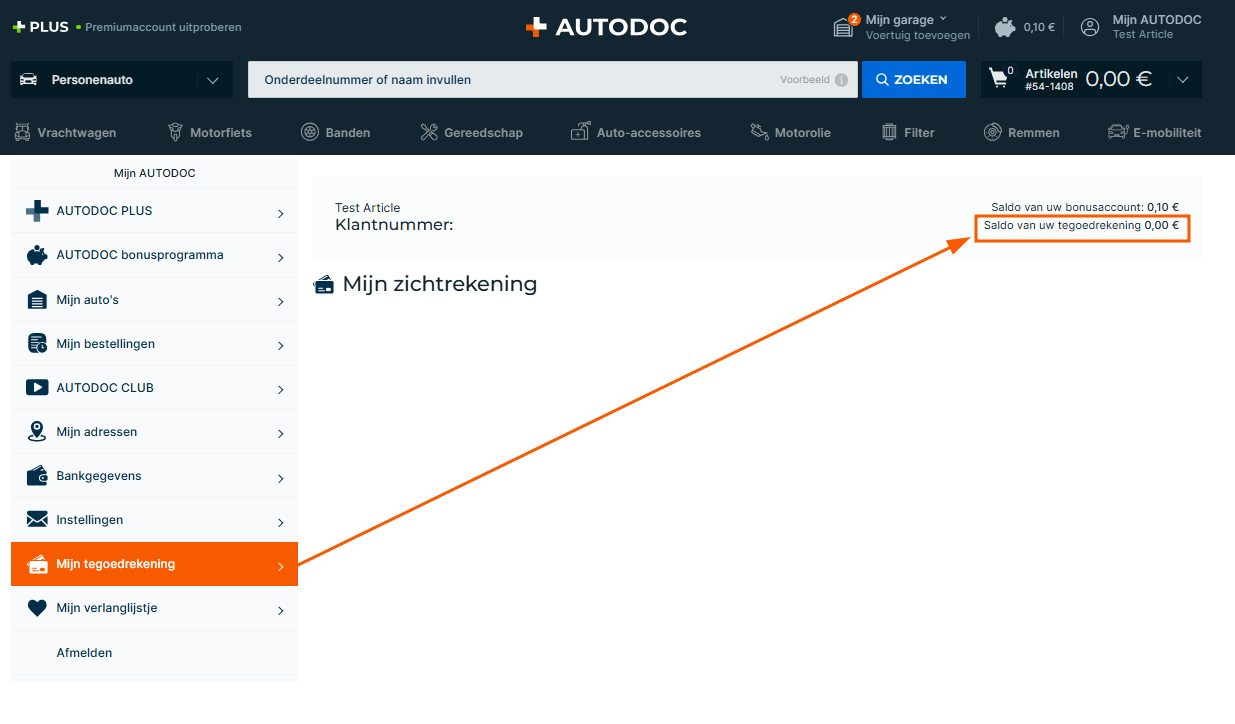Expand the AUTODOC PLUS sidebar chevron
The height and width of the screenshot is (724, 1235).
[280, 213]
